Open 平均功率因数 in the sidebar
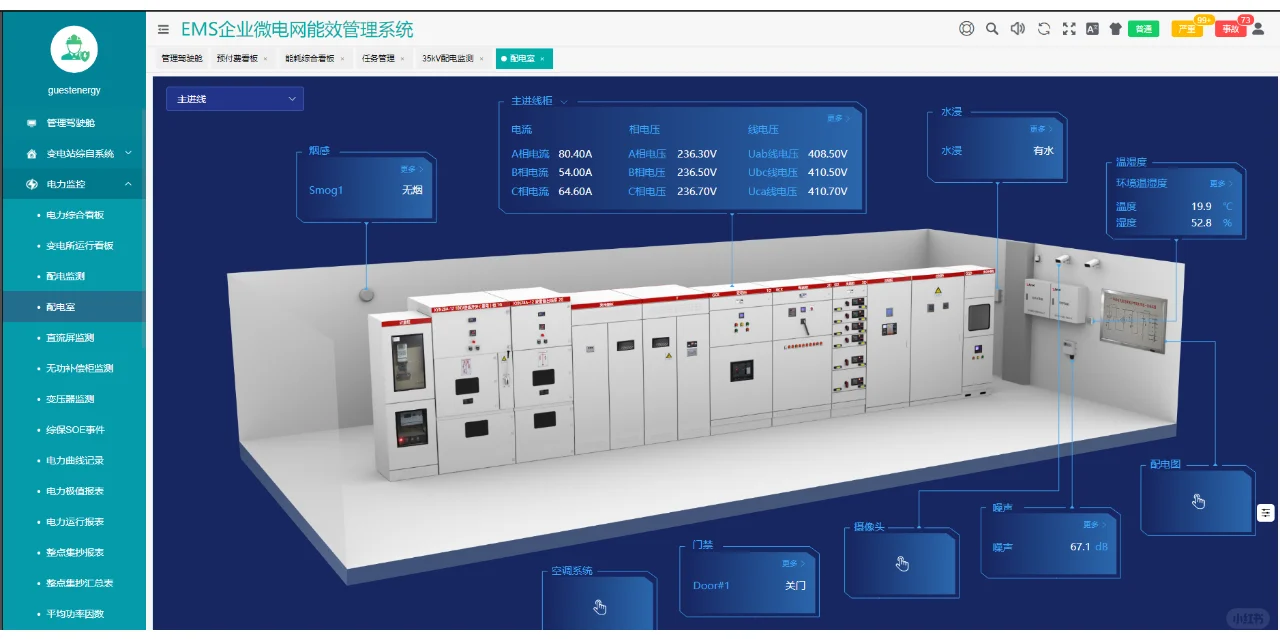This screenshot has width=1280, height=639. coord(75,614)
